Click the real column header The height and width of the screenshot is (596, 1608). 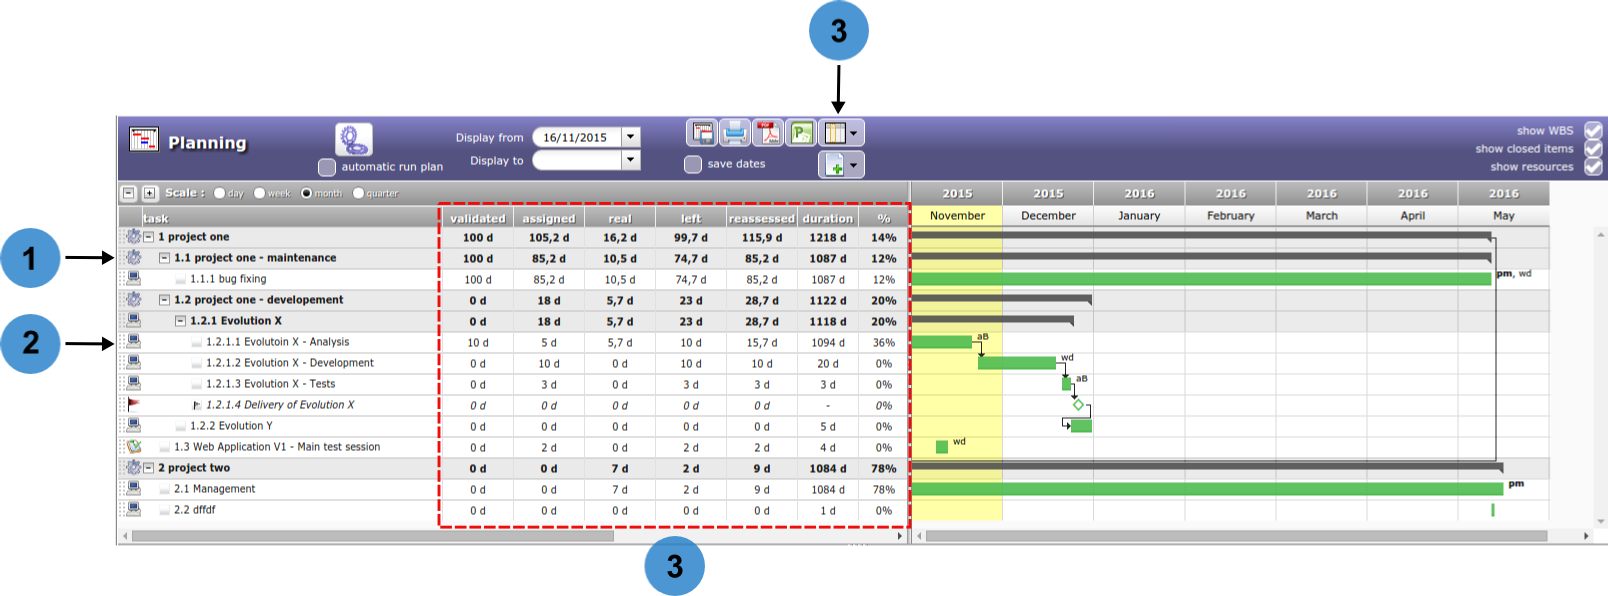620,218
